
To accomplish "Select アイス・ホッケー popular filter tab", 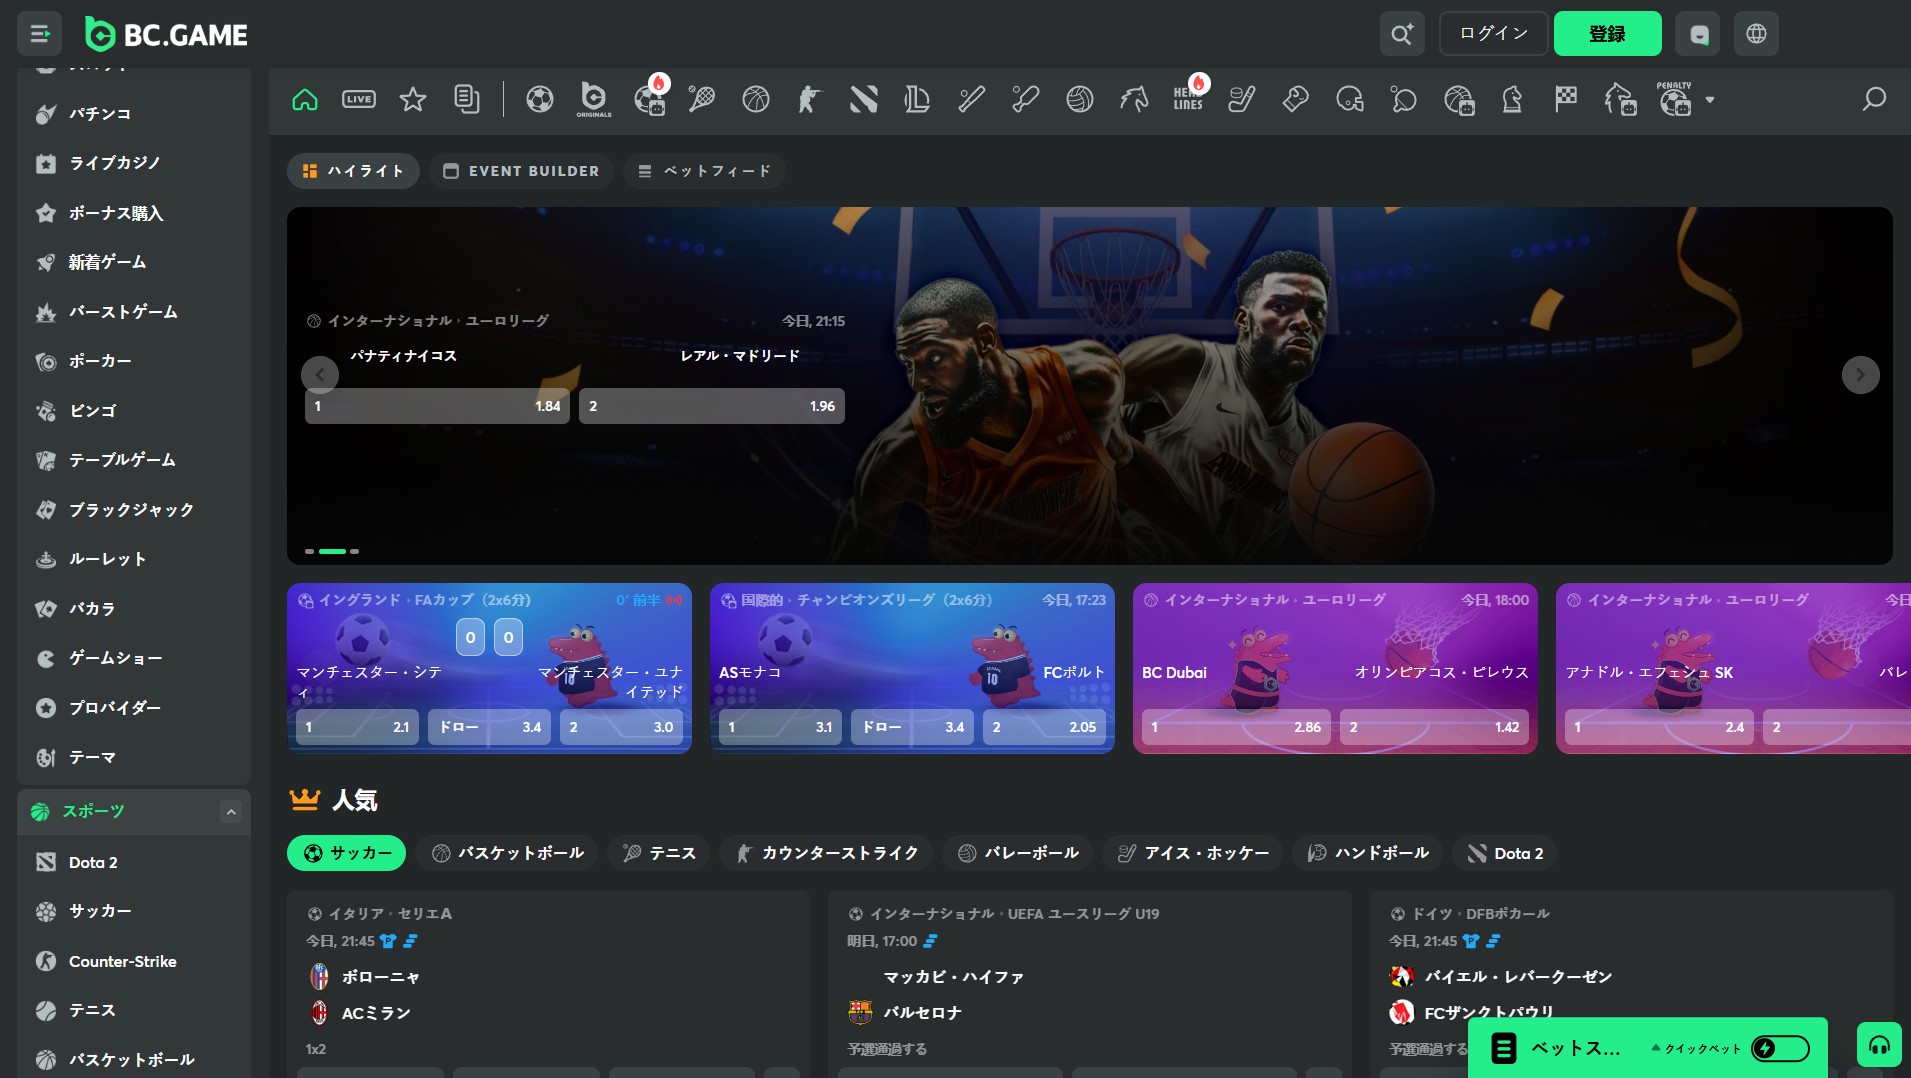I will tap(1193, 853).
